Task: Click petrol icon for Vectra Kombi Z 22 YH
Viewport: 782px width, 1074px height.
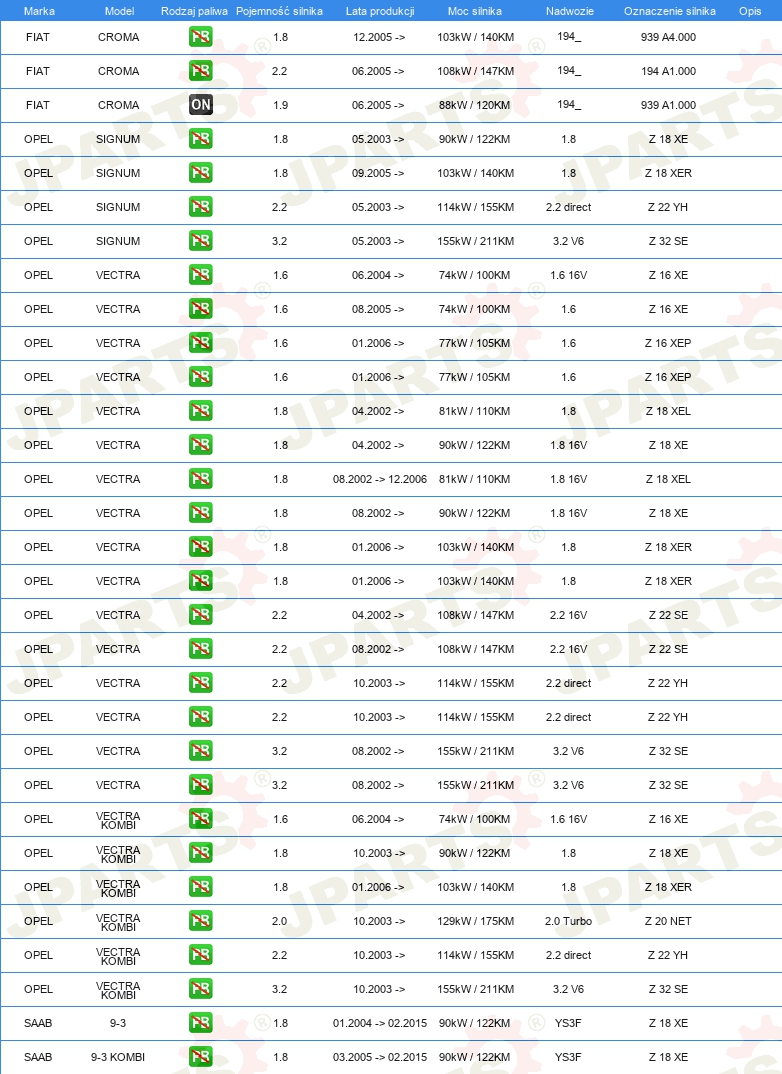Action: pos(201,955)
